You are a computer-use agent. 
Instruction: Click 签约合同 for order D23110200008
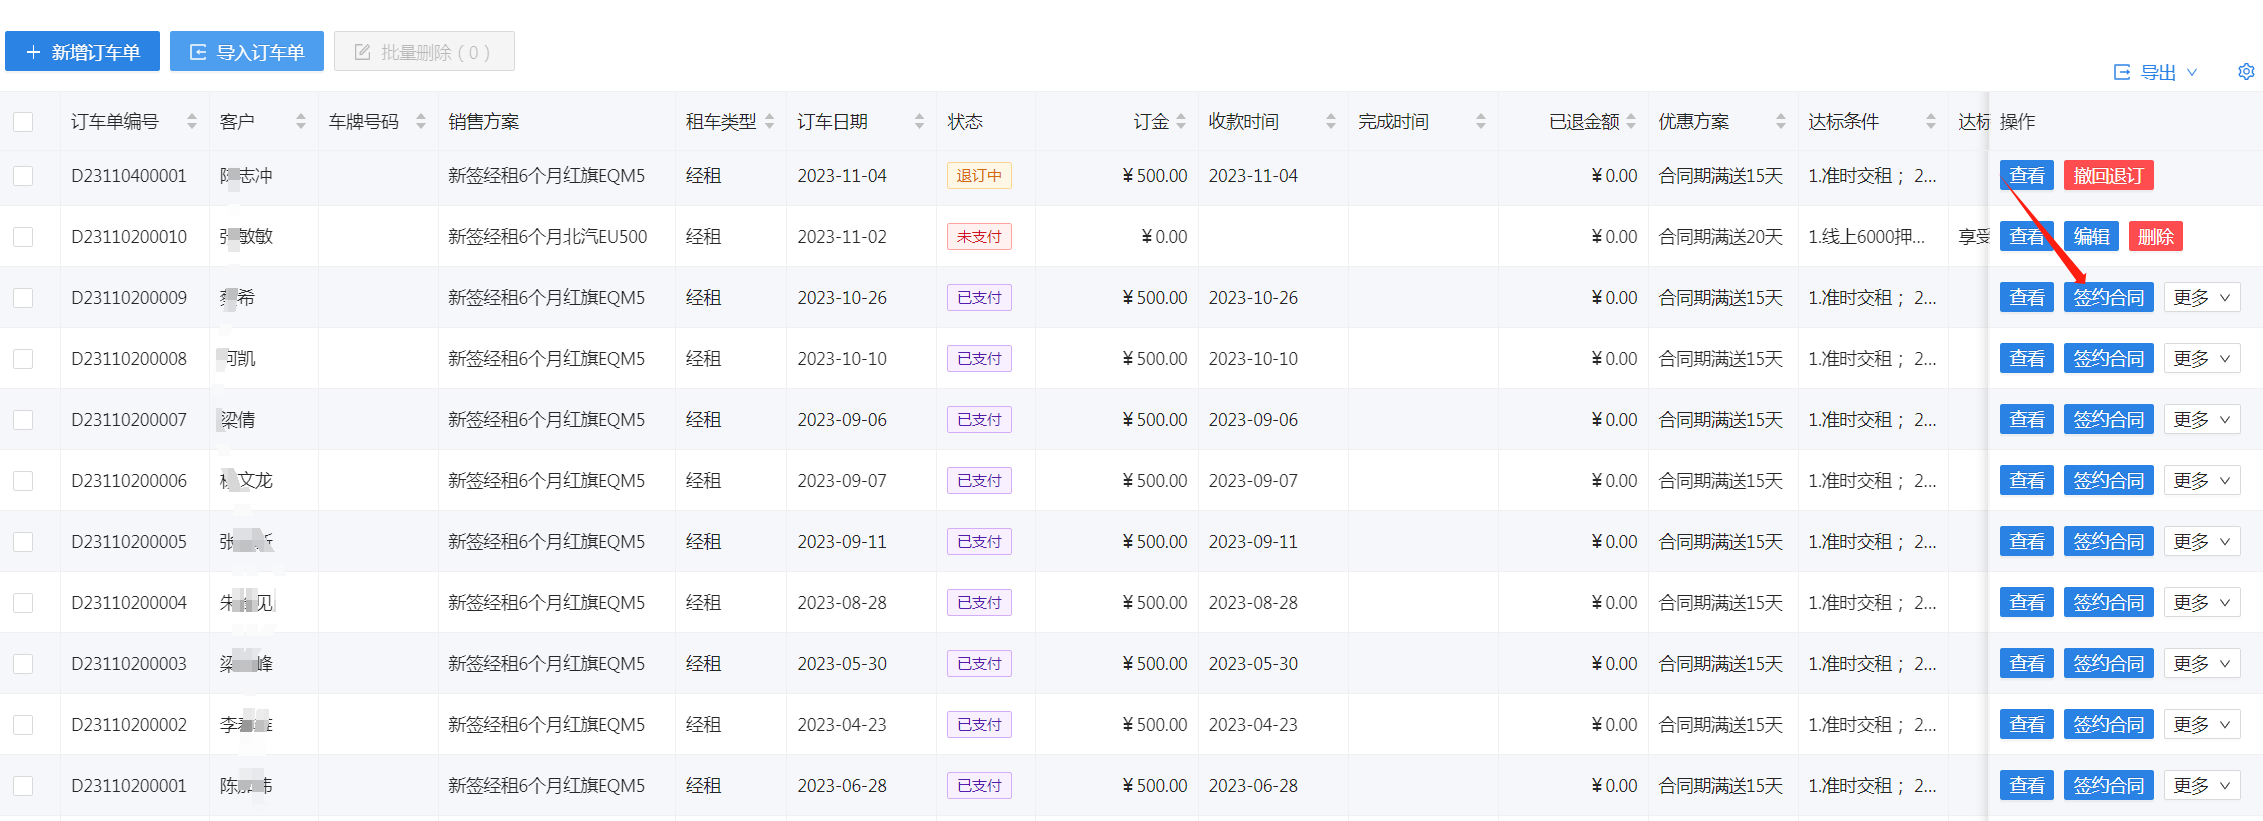2108,359
